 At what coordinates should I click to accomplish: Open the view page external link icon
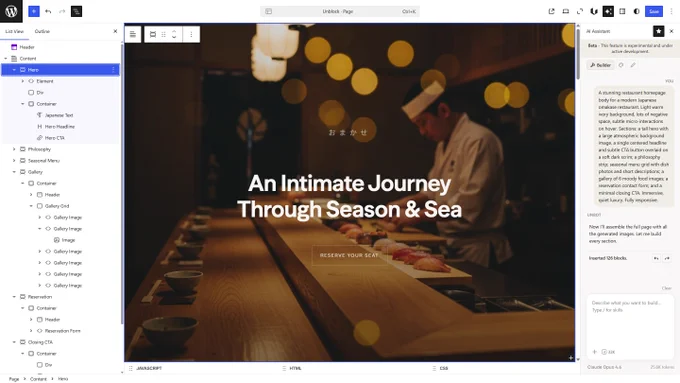(x=552, y=11)
